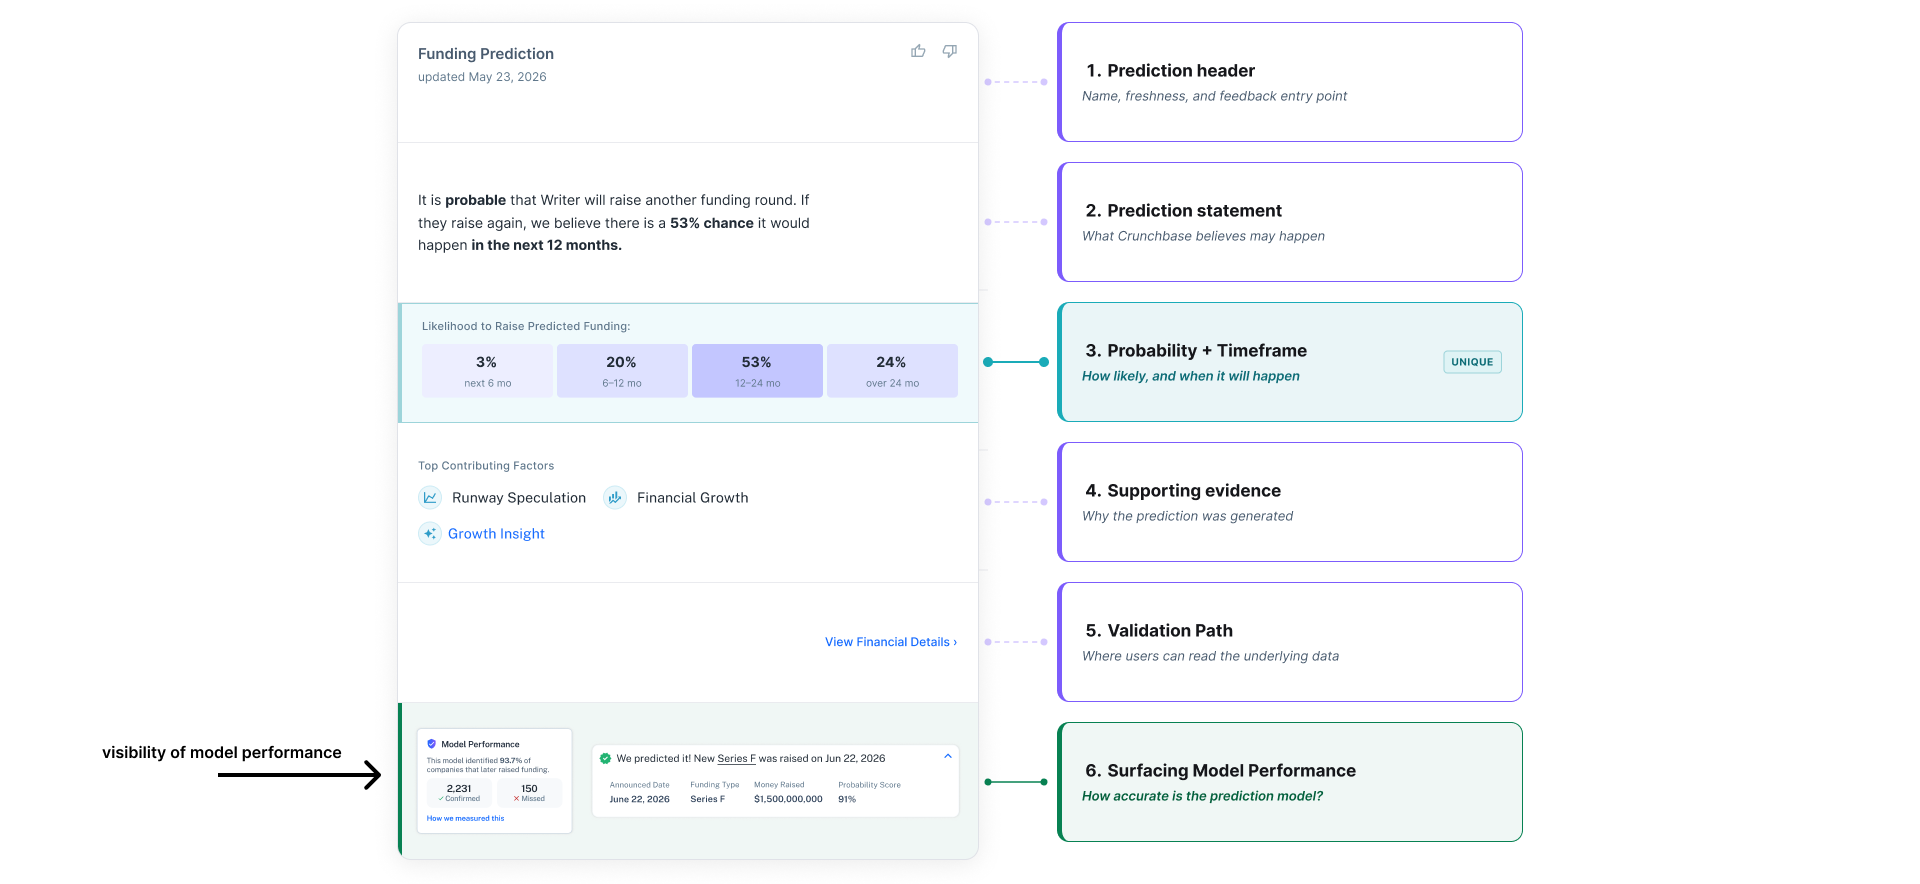Select the 20% 6–12 mo segment
1920x884 pixels.
click(x=622, y=371)
